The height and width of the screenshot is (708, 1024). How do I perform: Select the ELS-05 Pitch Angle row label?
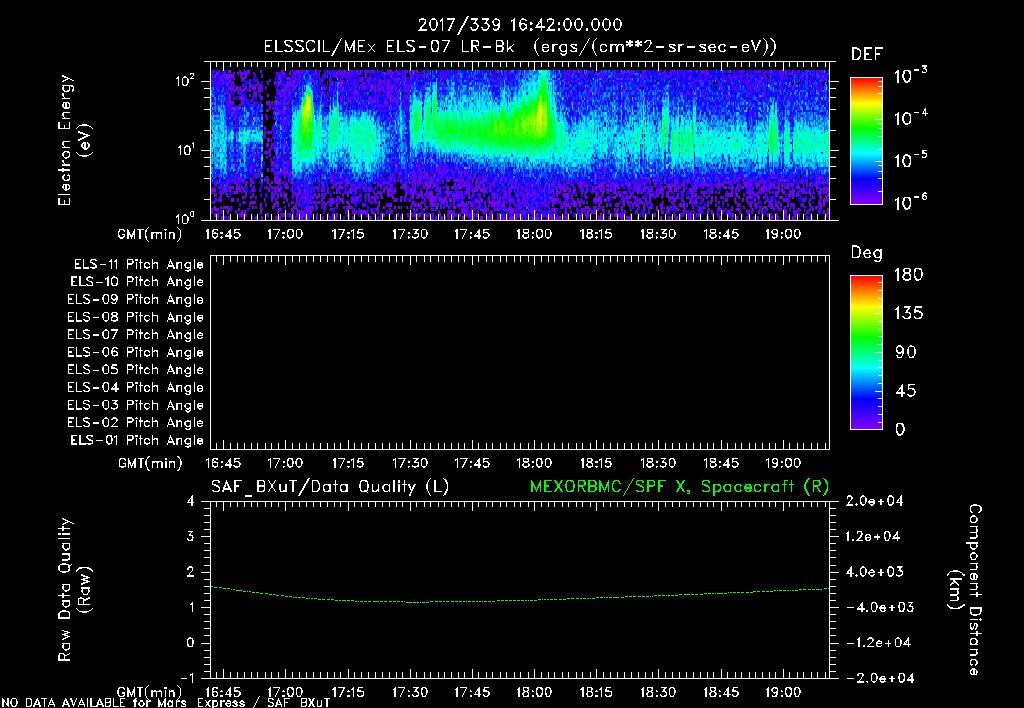pos(135,370)
